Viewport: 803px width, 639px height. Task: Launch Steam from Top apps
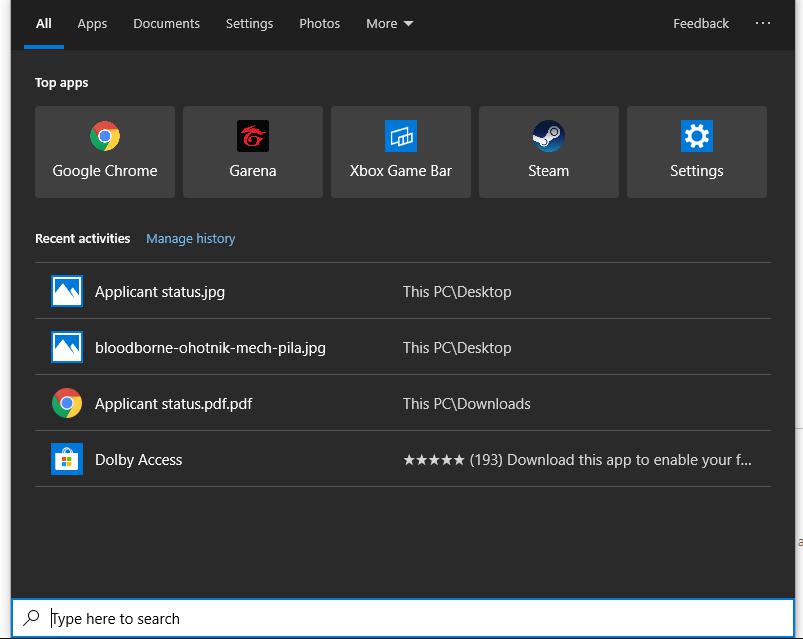[x=548, y=150]
